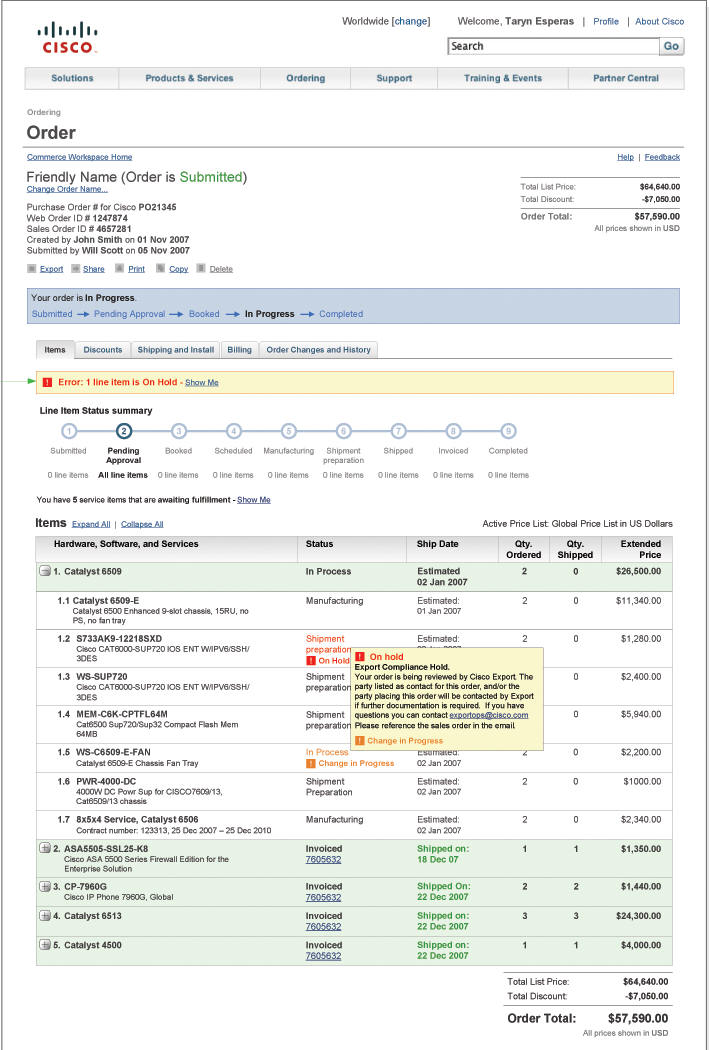Image resolution: width=709 pixels, height=1050 pixels.
Task: Click the orange Change in Progress icon for WS-C6509-E-FAN
Action: coord(311,763)
